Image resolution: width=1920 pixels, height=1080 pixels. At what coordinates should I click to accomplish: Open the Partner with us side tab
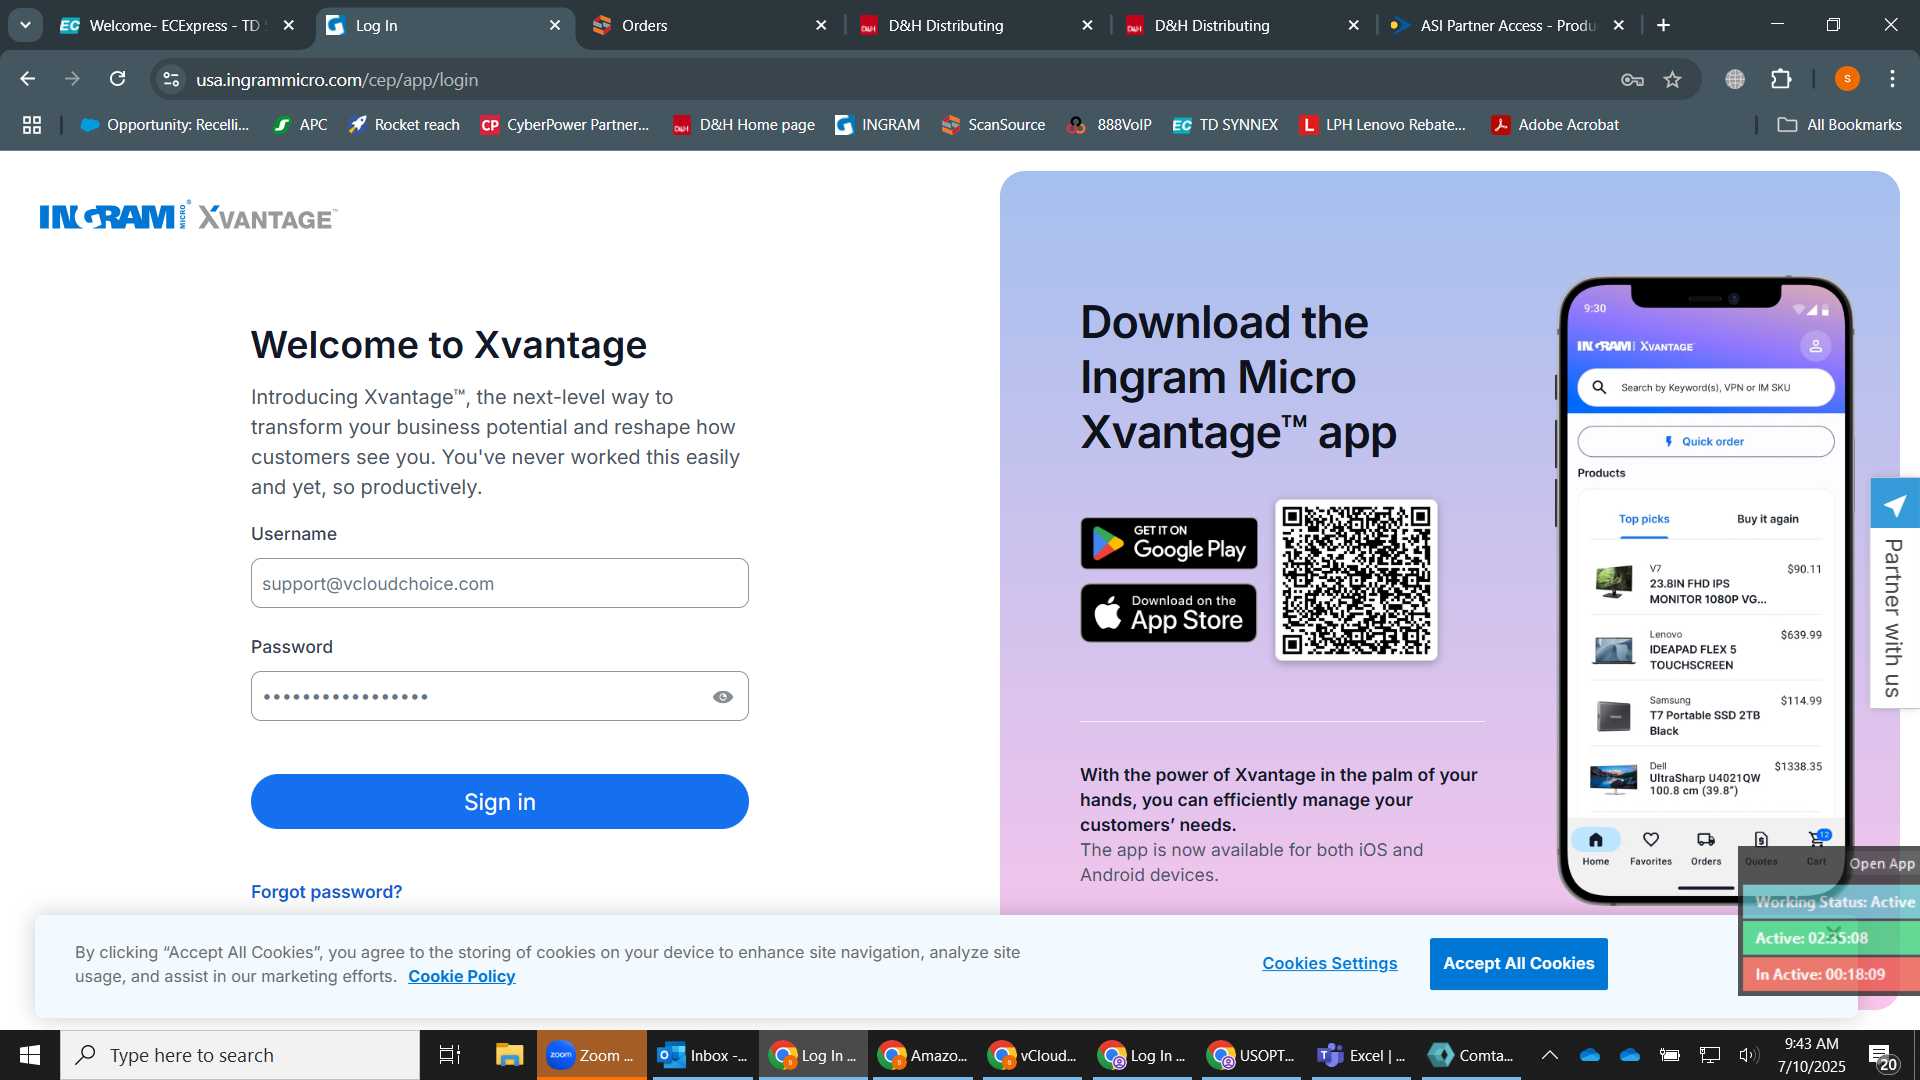tap(1894, 593)
